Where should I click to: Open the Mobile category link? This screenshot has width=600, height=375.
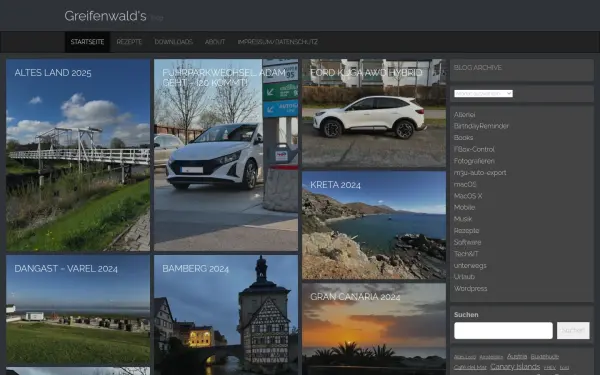(465, 207)
